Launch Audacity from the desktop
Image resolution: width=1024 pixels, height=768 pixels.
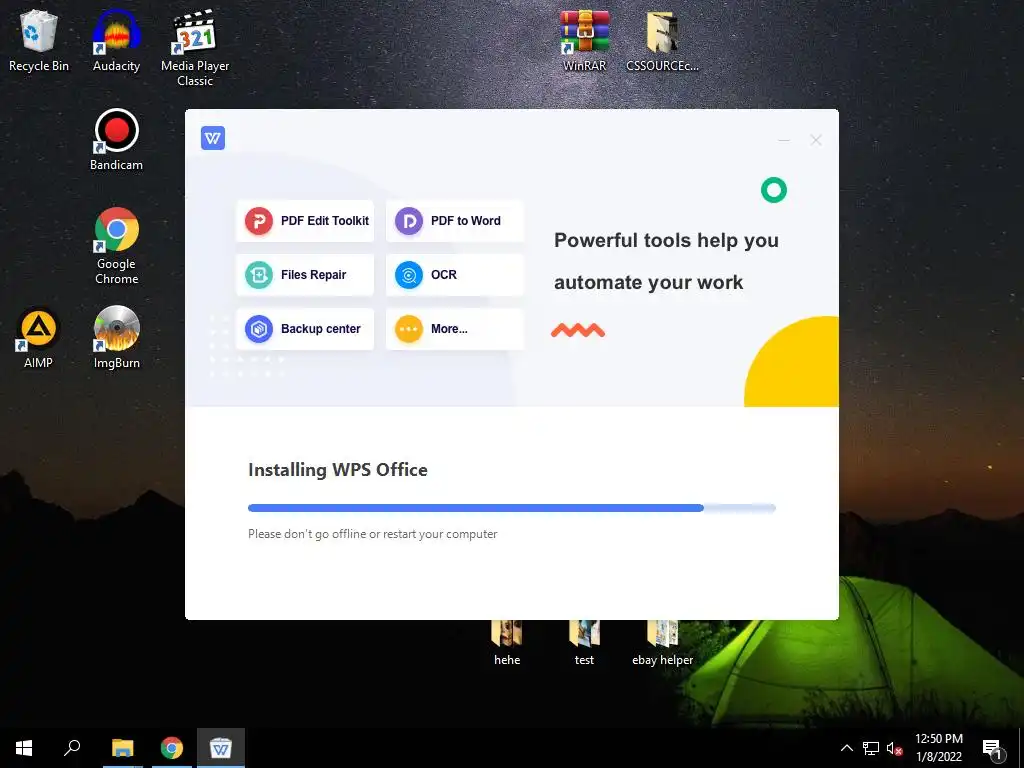click(116, 41)
